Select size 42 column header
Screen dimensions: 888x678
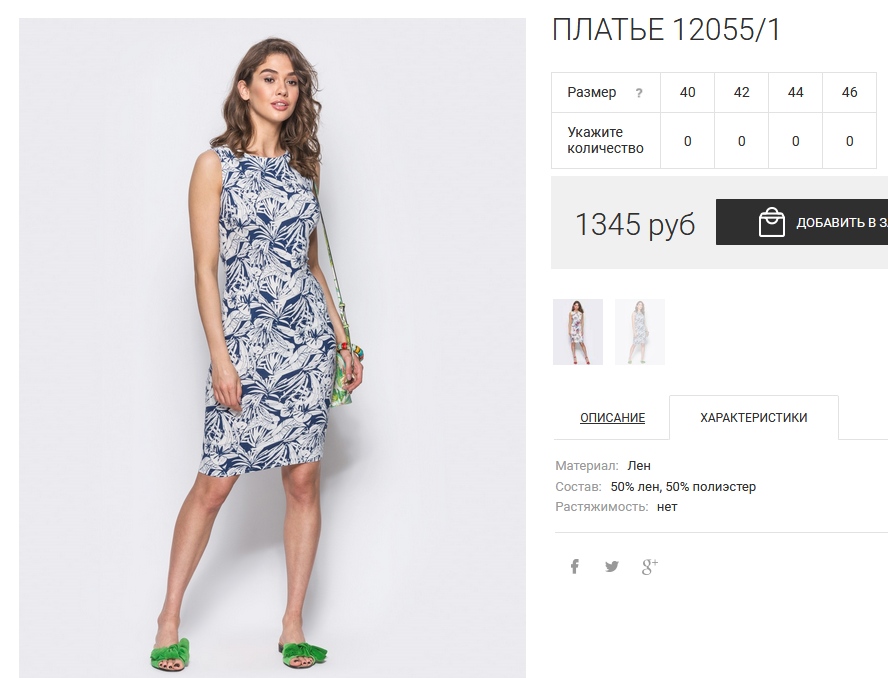pyautogui.click(x=741, y=92)
